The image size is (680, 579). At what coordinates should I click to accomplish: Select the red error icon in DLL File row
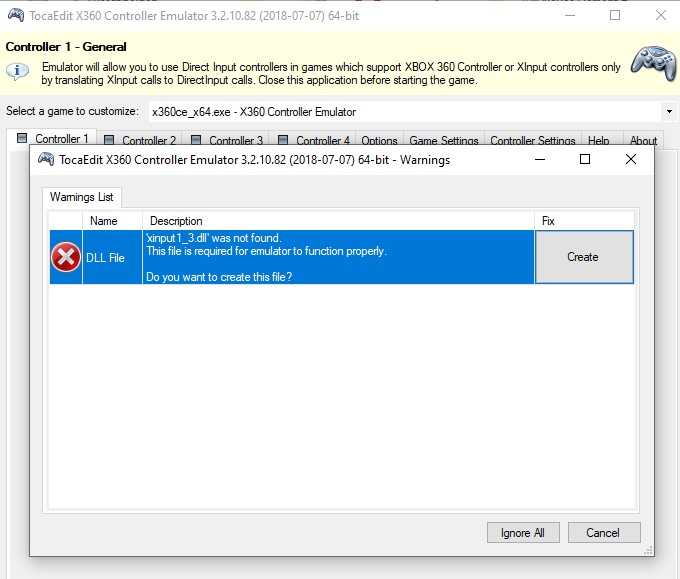tap(66, 257)
